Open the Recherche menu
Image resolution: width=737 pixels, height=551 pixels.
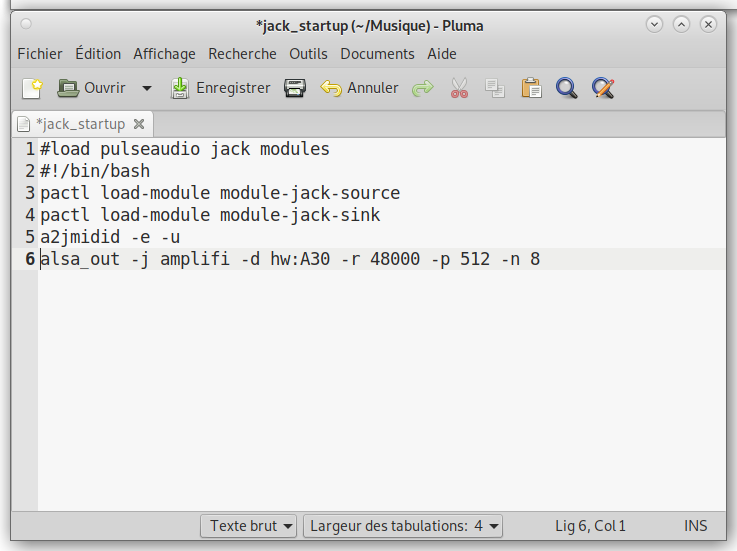(242, 54)
